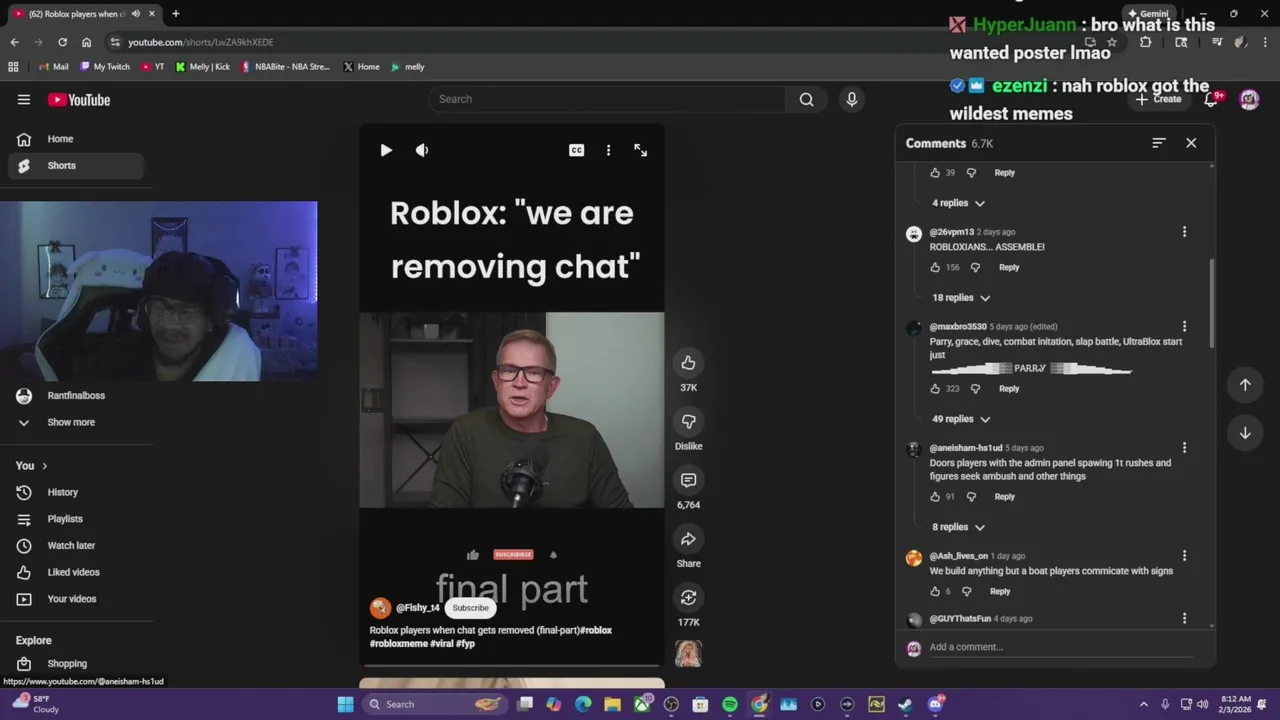Mute the Short's volume
The width and height of the screenshot is (1280, 720).
[x=422, y=150]
